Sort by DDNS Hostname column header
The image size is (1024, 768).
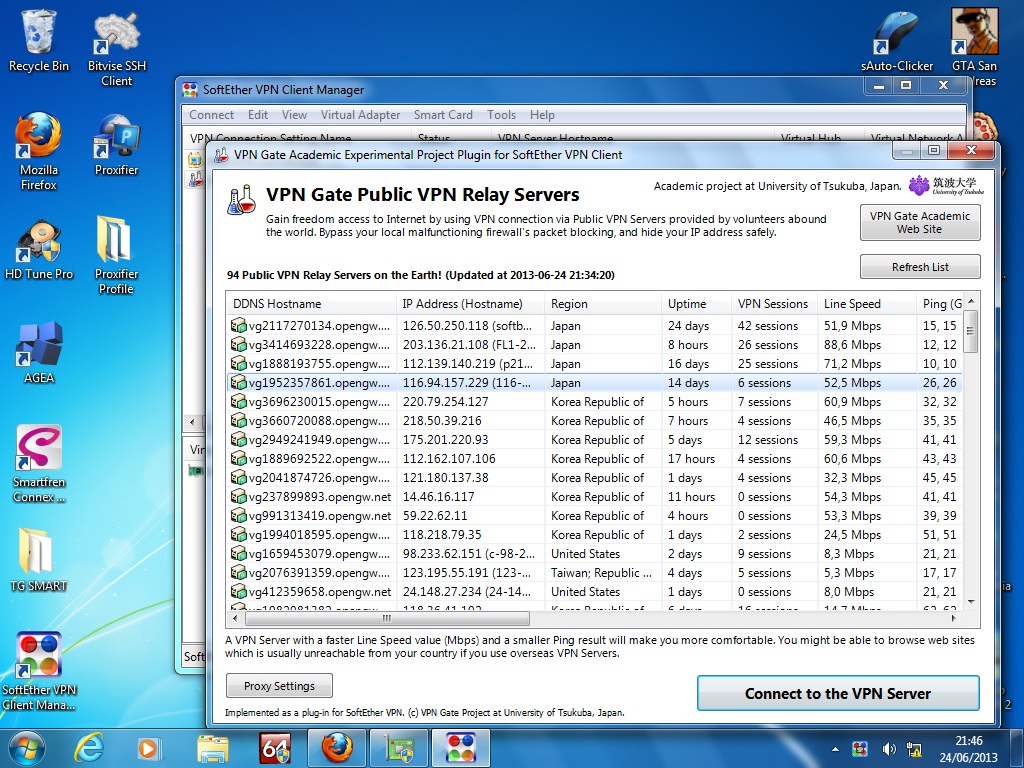coord(311,304)
